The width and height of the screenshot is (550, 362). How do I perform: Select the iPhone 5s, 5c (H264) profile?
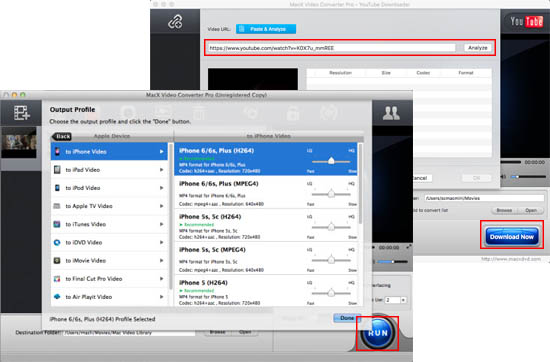coord(266,226)
